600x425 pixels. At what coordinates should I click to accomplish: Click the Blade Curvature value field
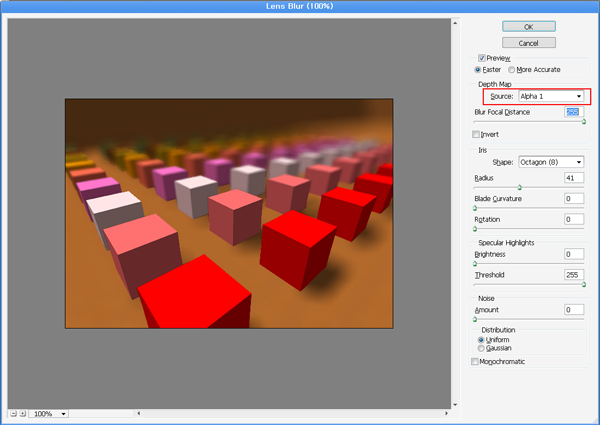point(574,199)
